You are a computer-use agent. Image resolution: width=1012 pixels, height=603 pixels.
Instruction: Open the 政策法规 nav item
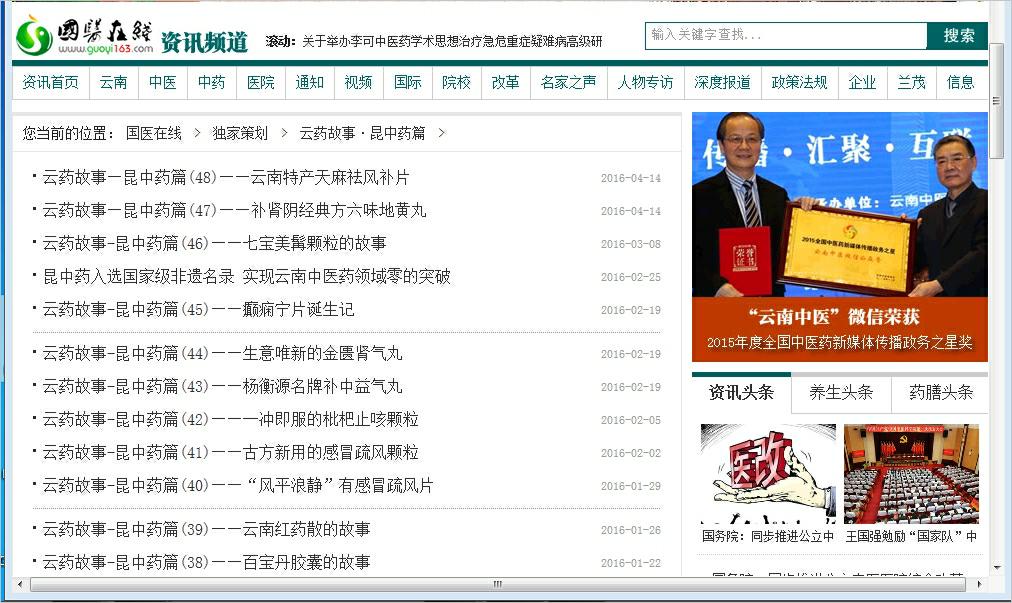(800, 83)
